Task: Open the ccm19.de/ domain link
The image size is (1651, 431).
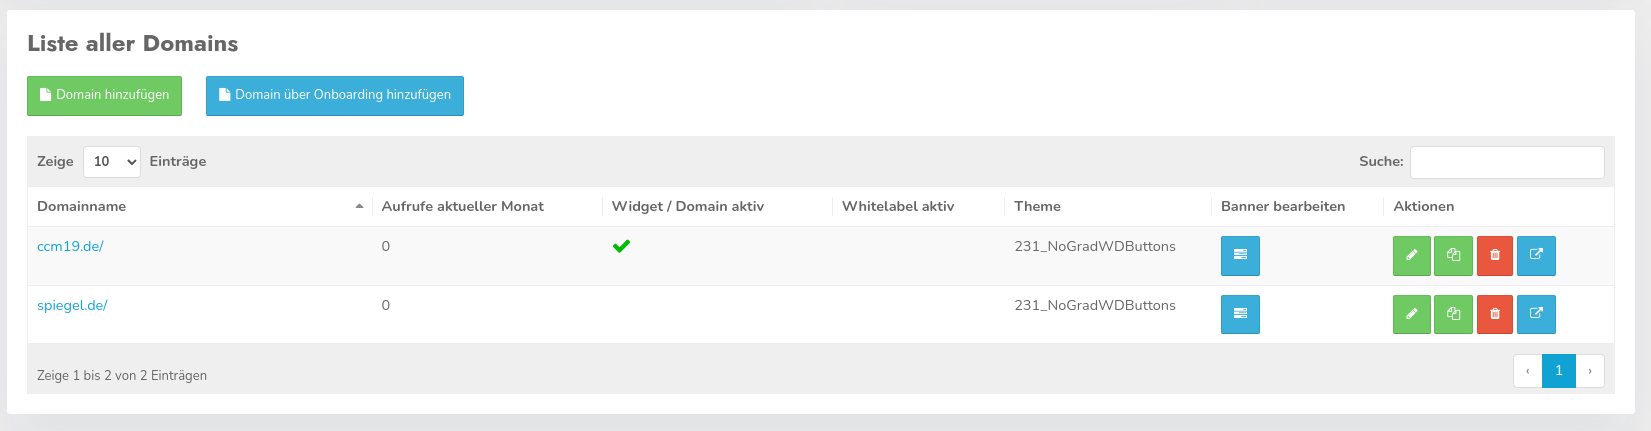Action: (x=70, y=246)
